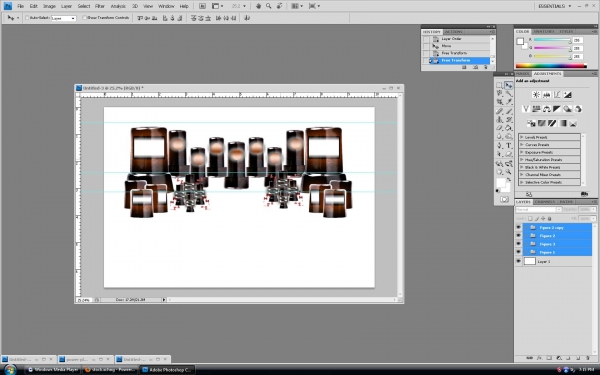Open the Window menu
This screenshot has width=600, height=375.
click(x=166, y=6)
